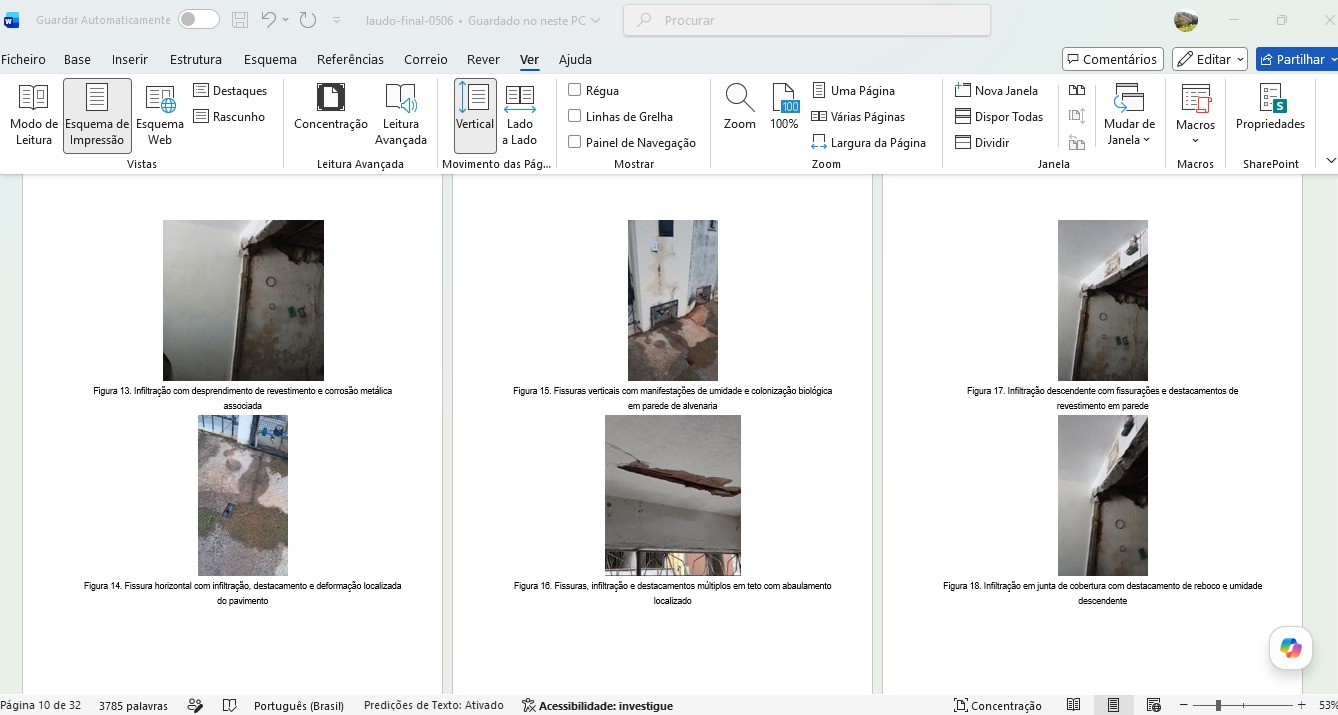Click the Esquema de Impressão status bar icon
Viewport: 1338px width, 715px height.
coord(1113,705)
